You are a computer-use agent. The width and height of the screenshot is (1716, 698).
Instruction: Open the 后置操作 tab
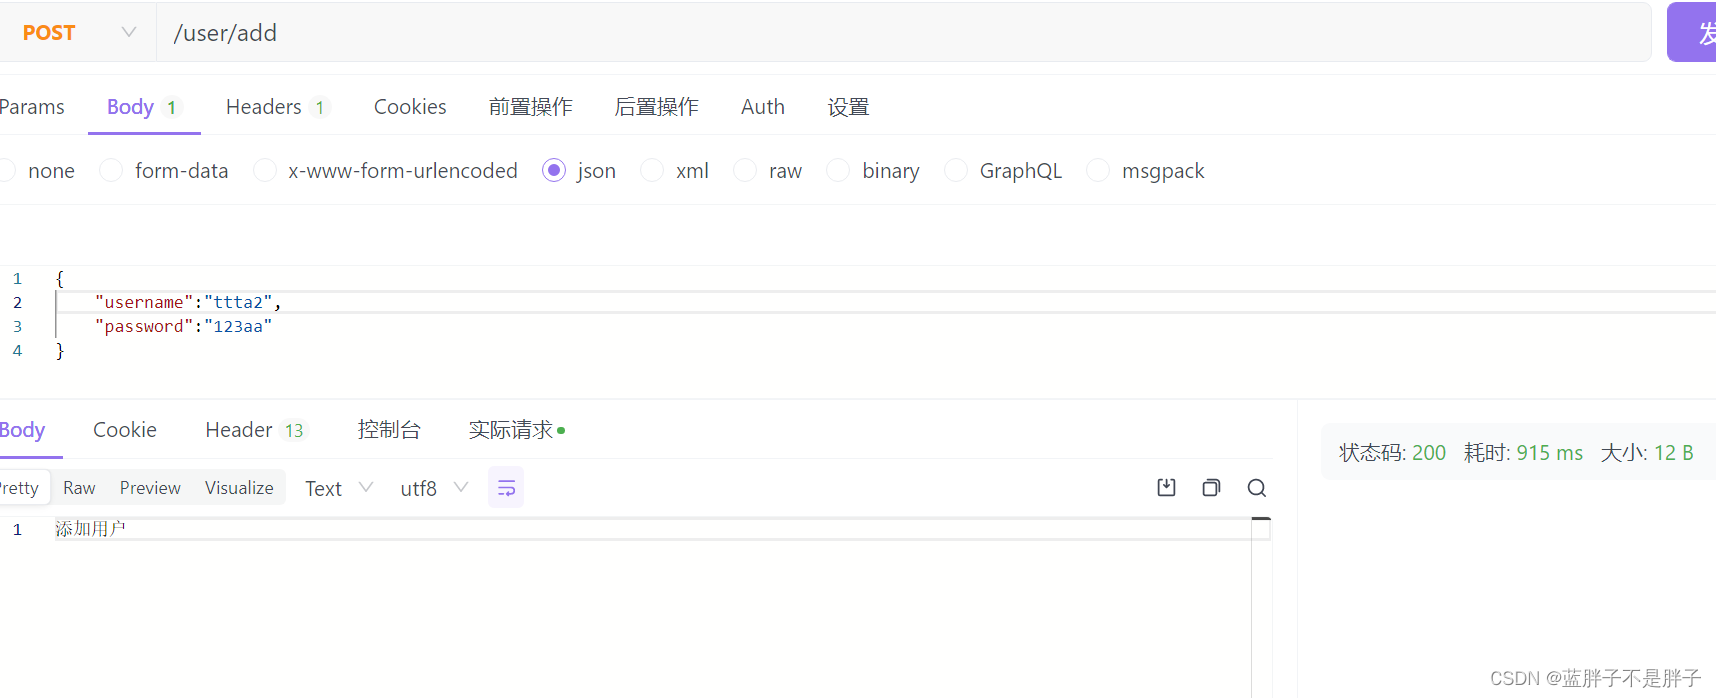[656, 107]
